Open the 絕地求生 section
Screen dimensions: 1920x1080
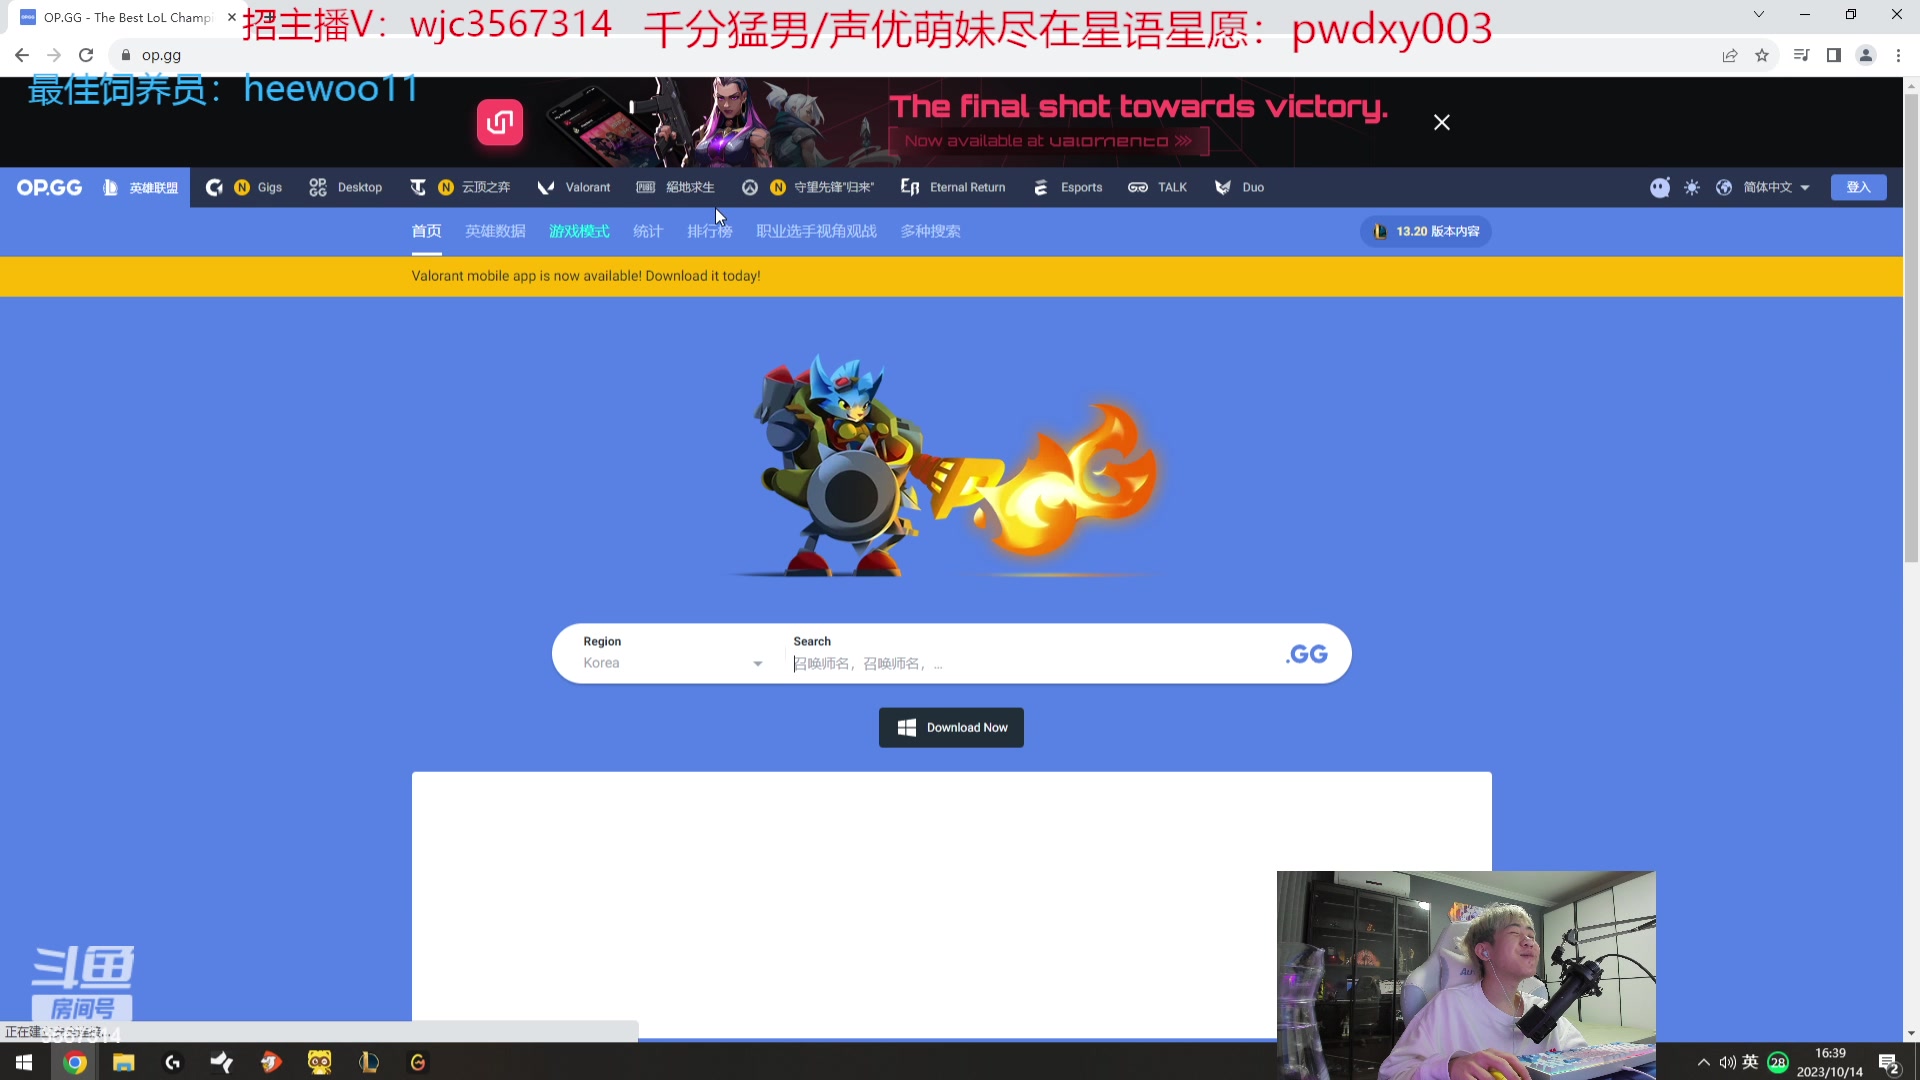[x=676, y=187]
